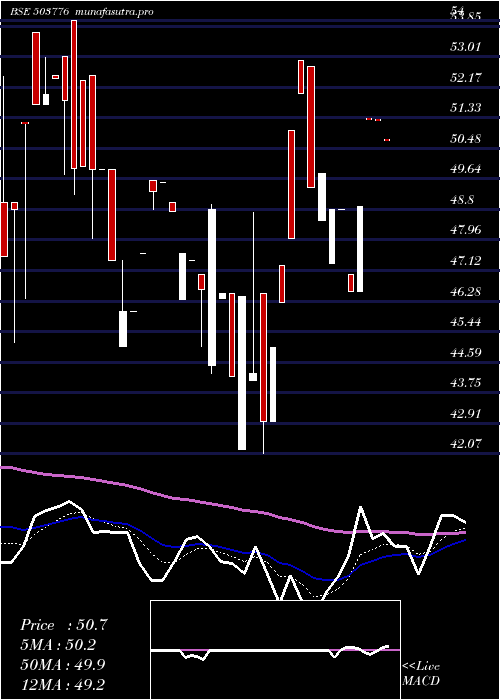Select the 48.8 price axis label
This screenshot has width=500, height=700.
(462, 200)
